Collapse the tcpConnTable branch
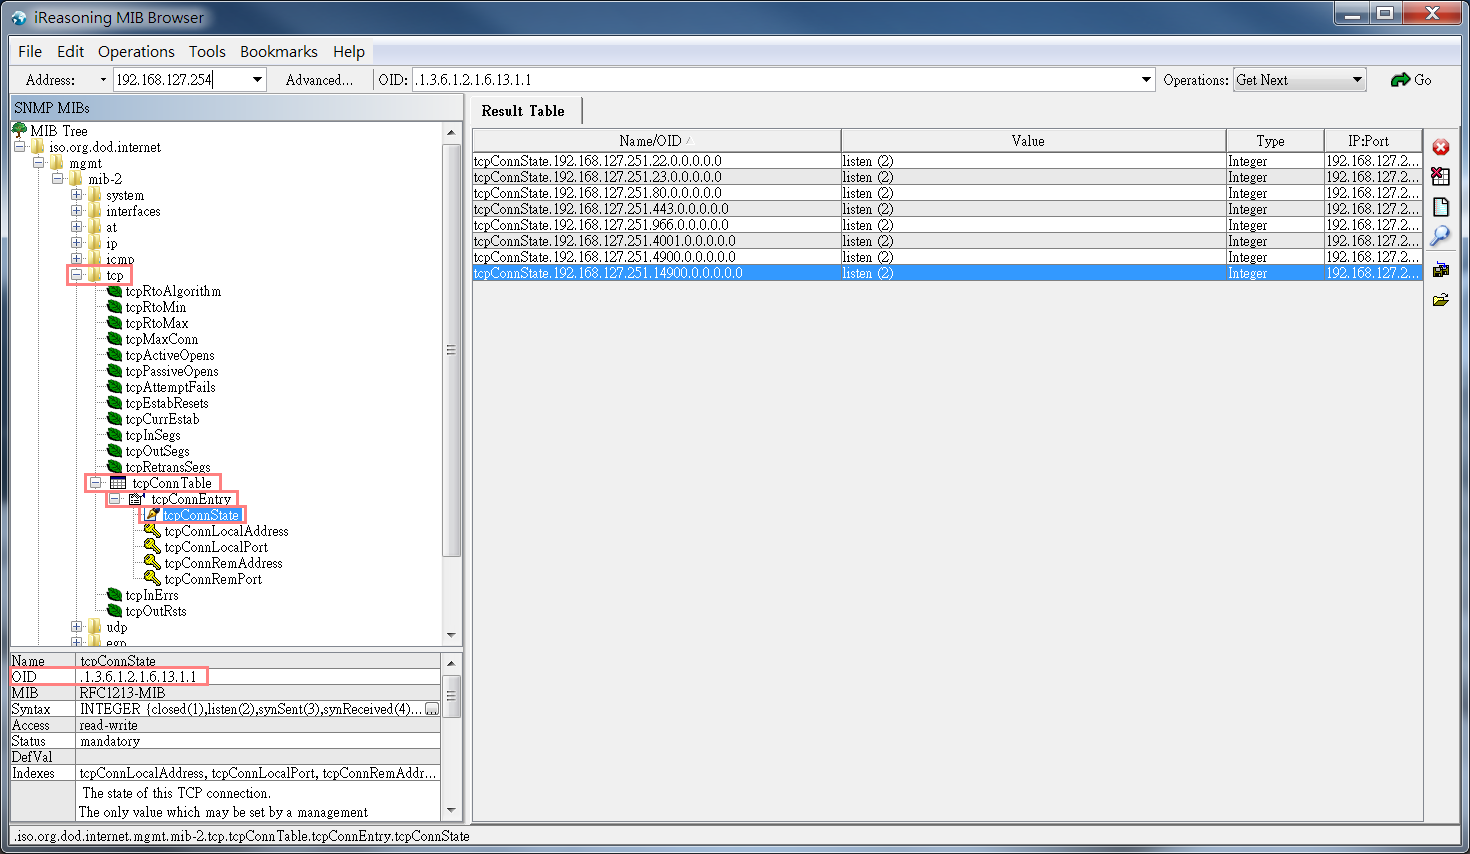This screenshot has width=1470, height=854. [x=95, y=482]
